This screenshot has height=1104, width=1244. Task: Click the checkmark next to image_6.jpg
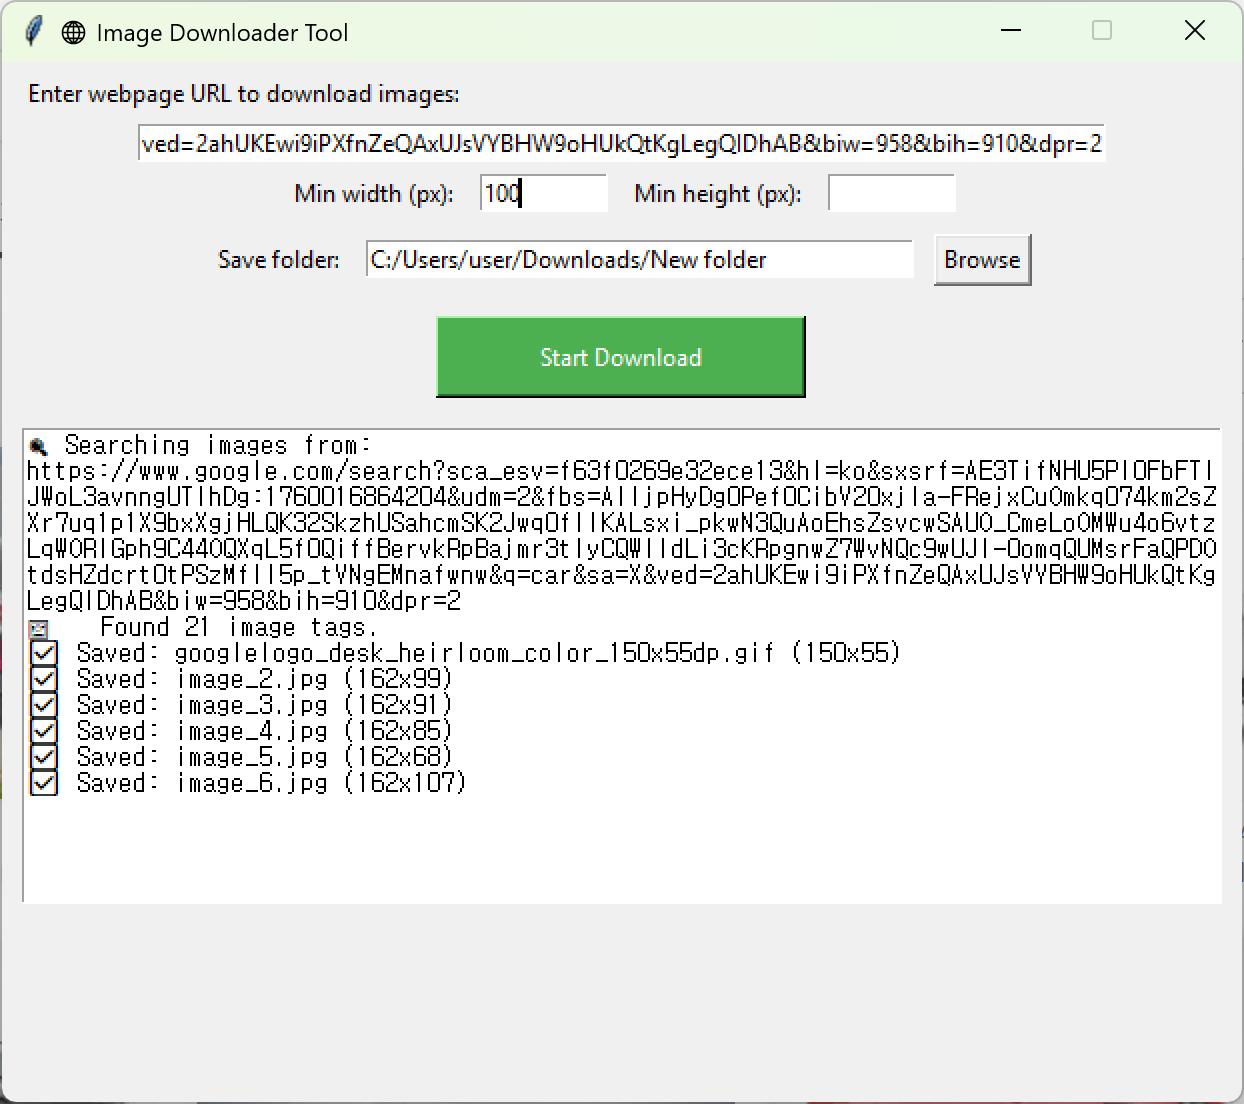(x=43, y=784)
